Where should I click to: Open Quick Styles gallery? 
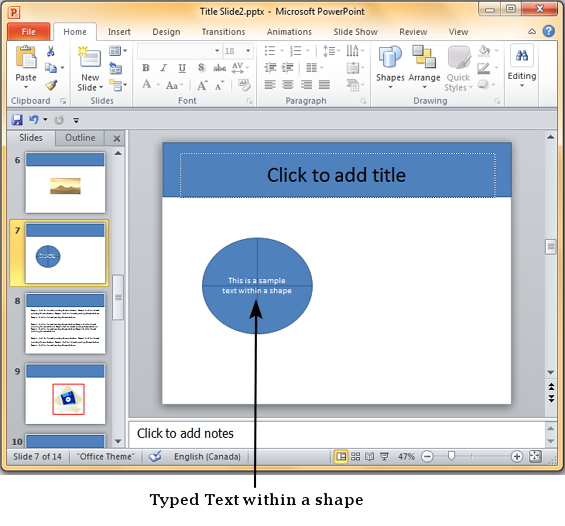point(458,68)
